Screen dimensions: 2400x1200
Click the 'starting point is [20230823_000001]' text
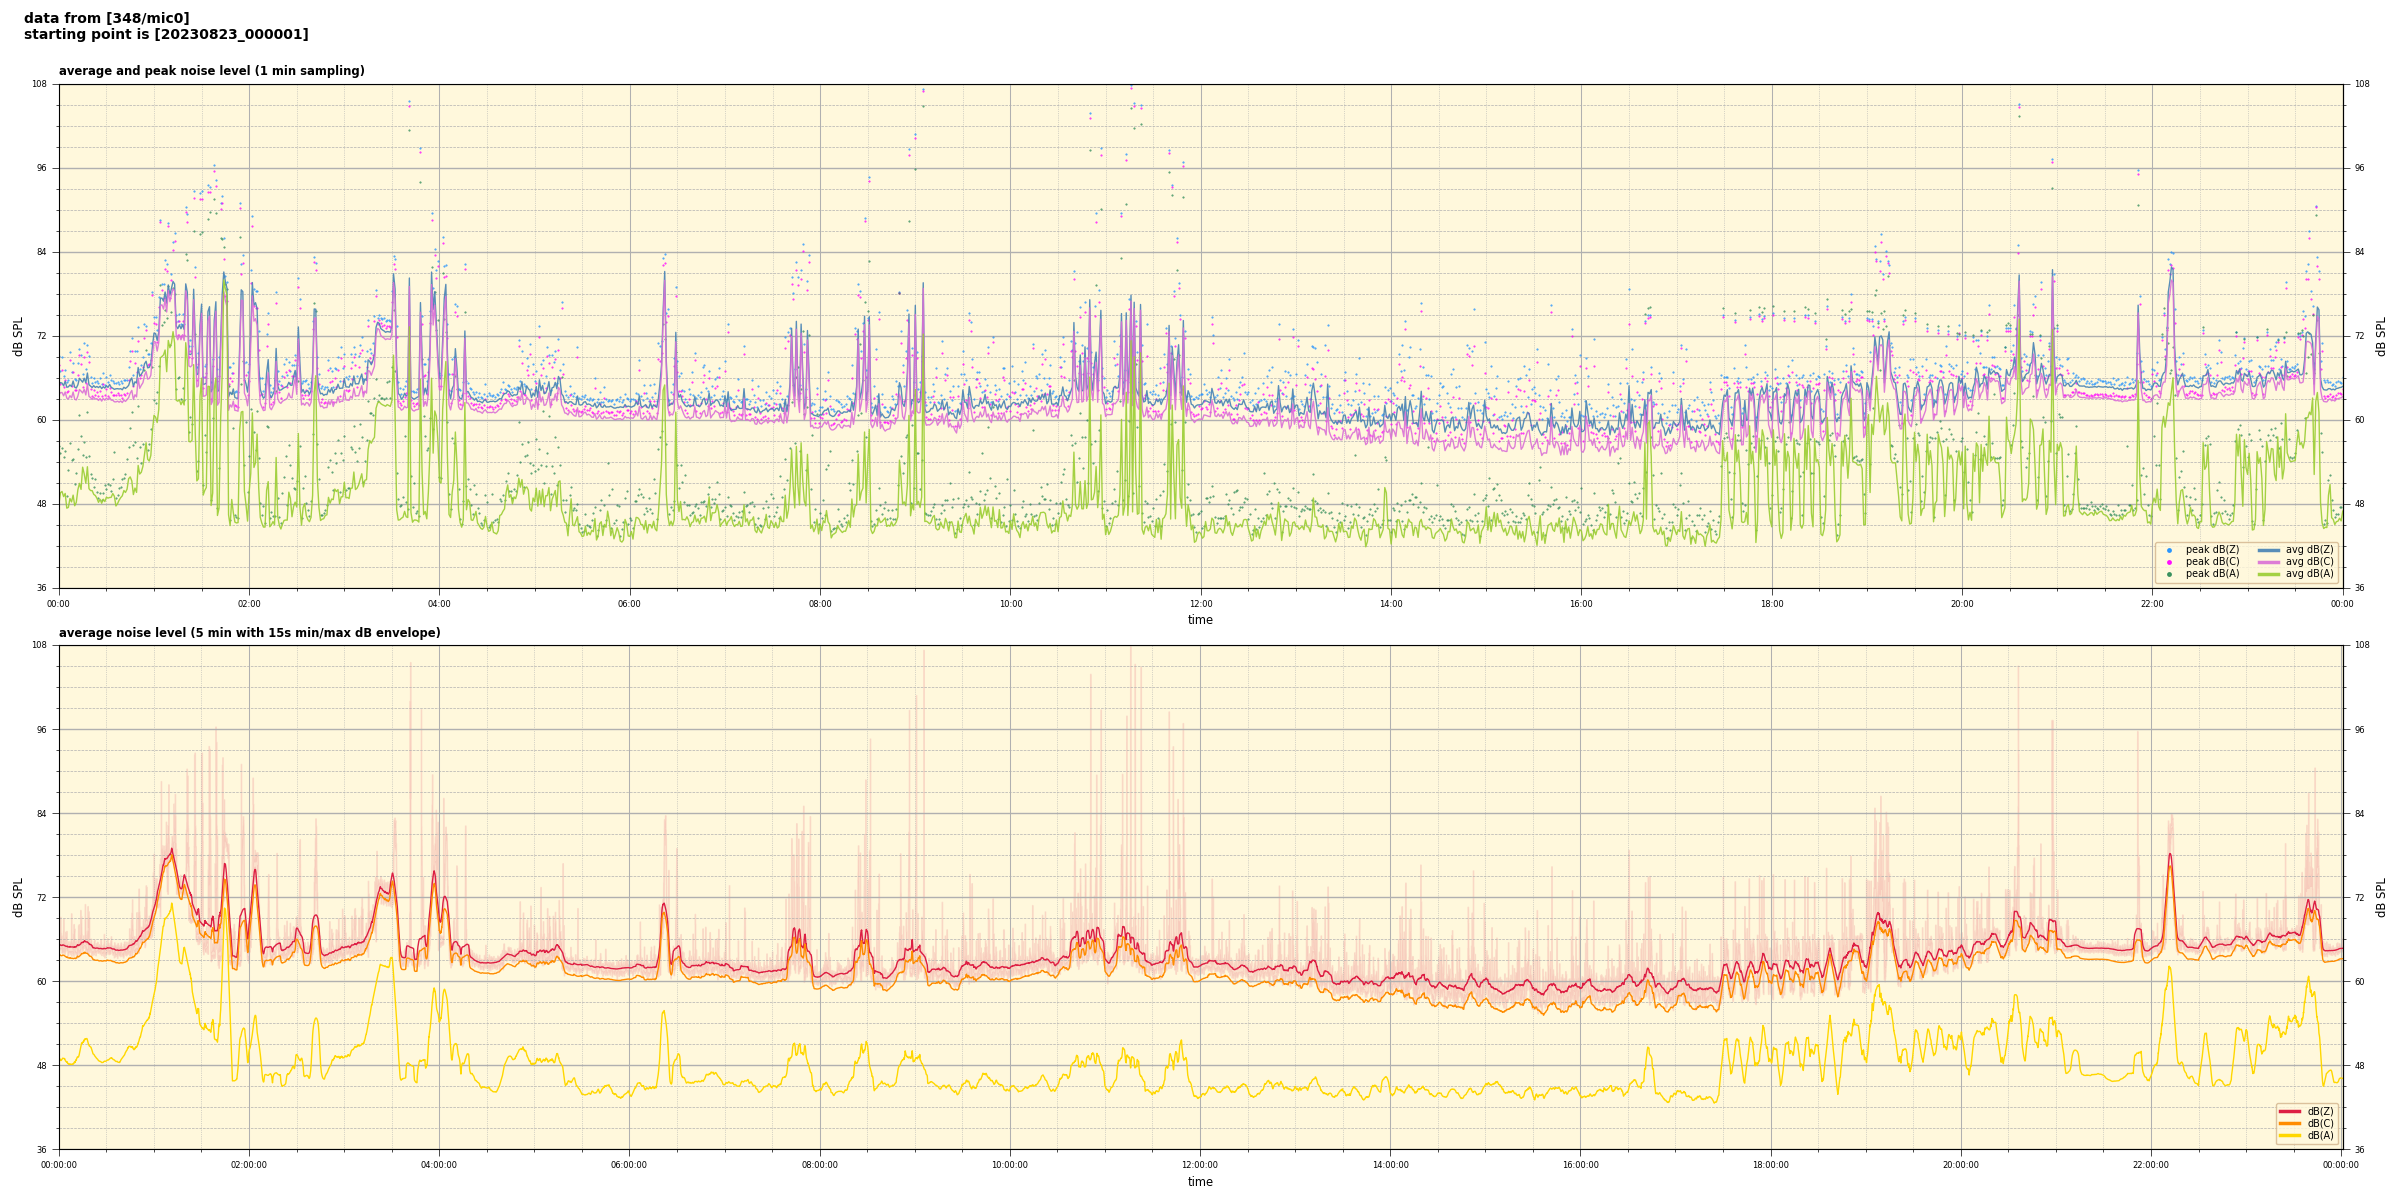[x=166, y=34]
